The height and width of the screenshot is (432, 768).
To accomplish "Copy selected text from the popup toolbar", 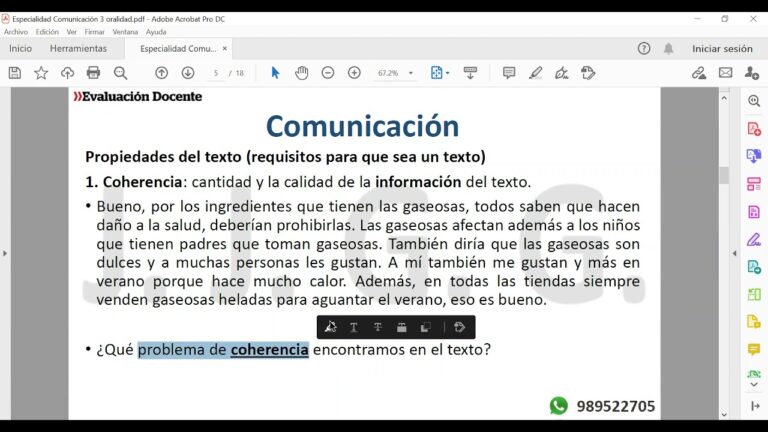I will [x=426, y=327].
